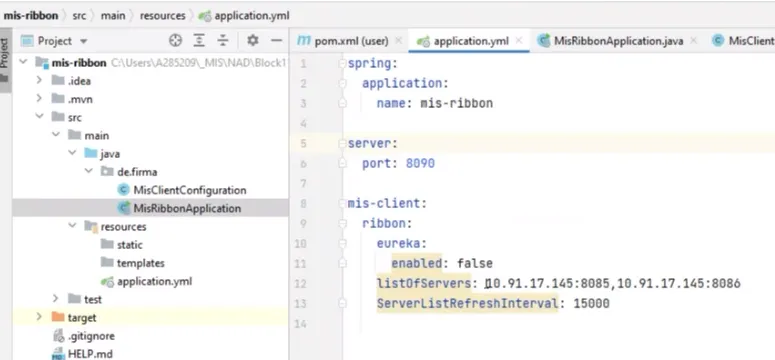Select the templates folder
Image resolution: width=775 pixels, height=360 pixels.
click(140, 263)
